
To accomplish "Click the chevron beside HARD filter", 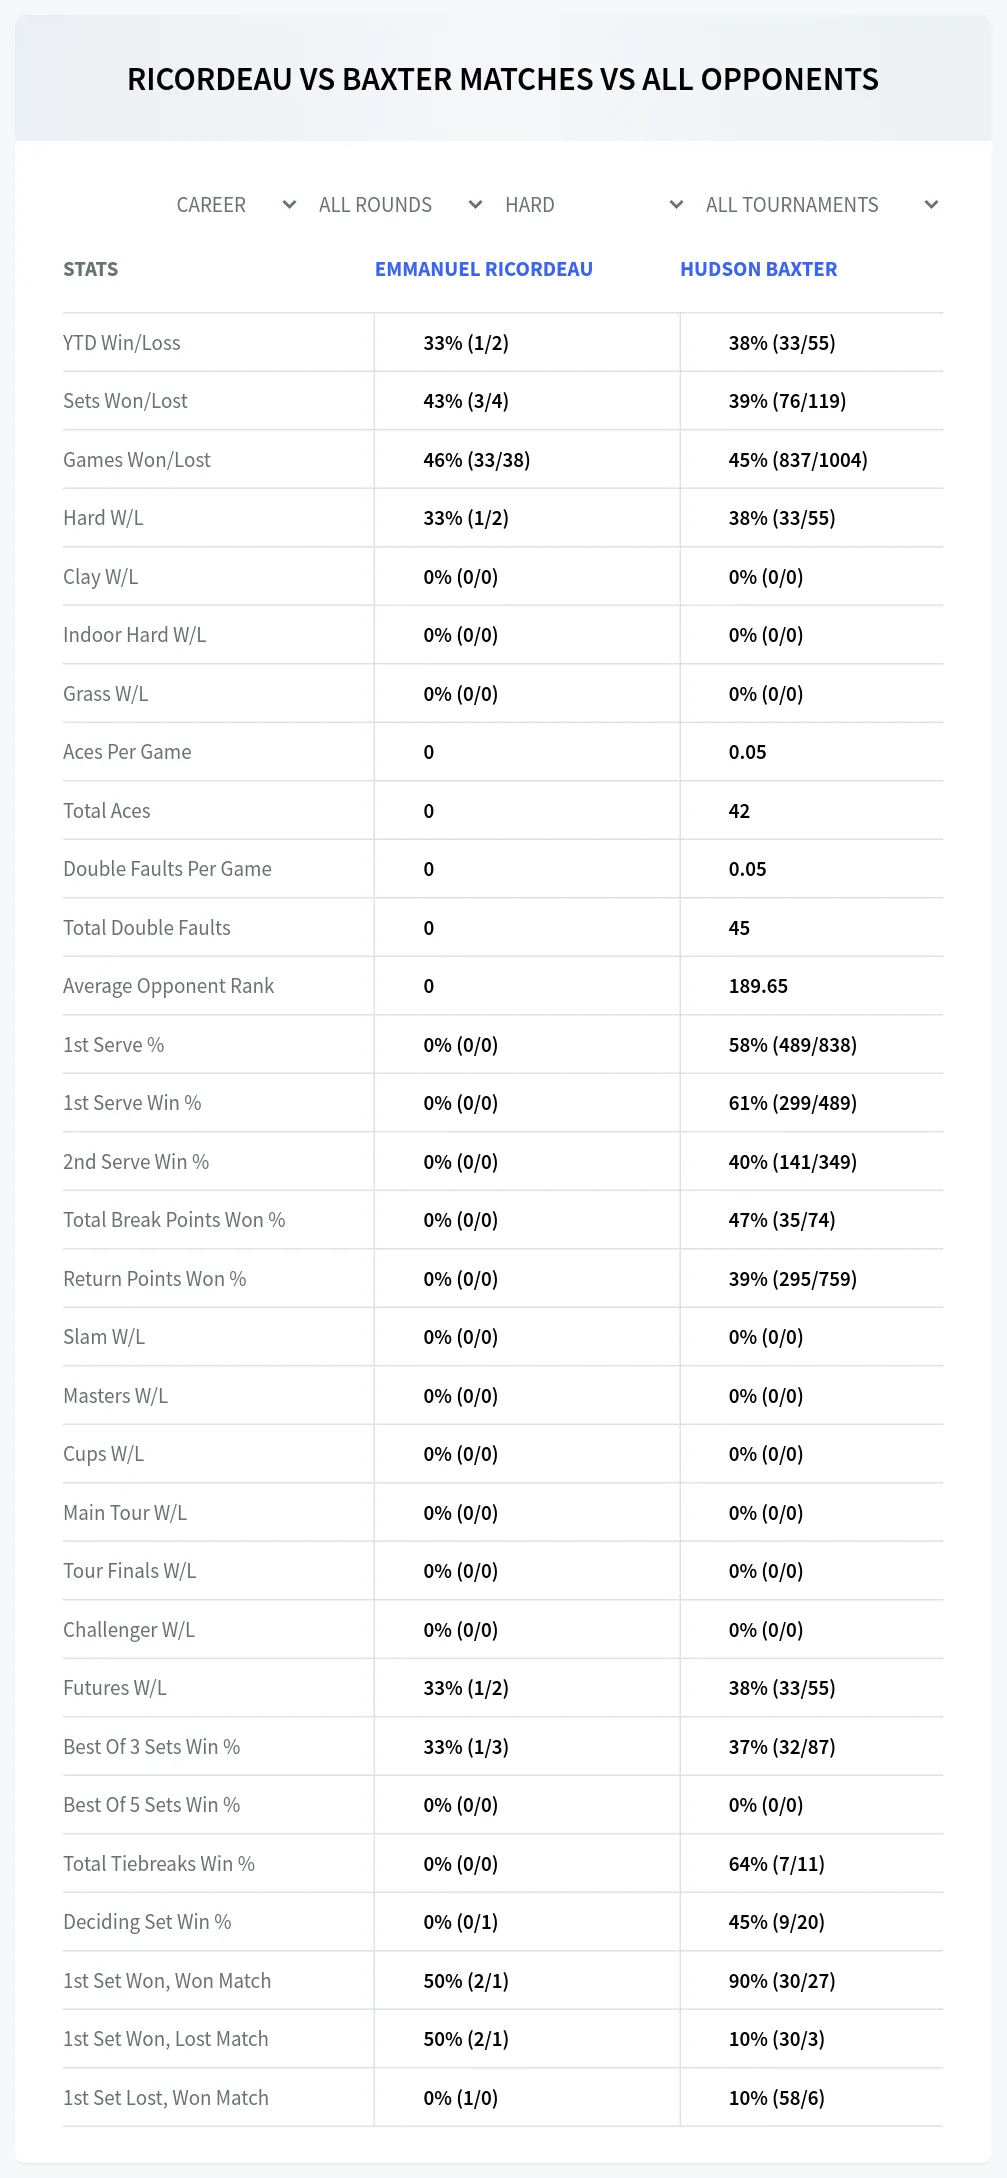I will (x=676, y=205).
